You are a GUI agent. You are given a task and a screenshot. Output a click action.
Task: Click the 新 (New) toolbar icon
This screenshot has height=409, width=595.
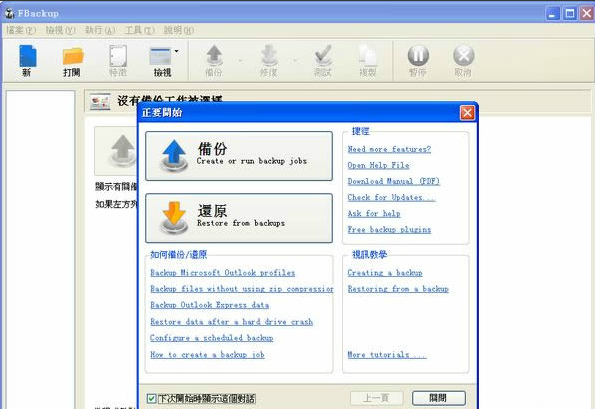click(x=28, y=56)
